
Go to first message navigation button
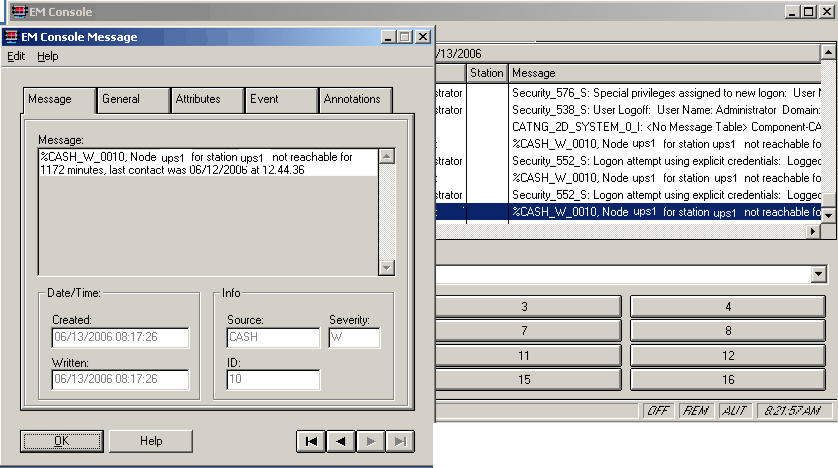[312, 441]
